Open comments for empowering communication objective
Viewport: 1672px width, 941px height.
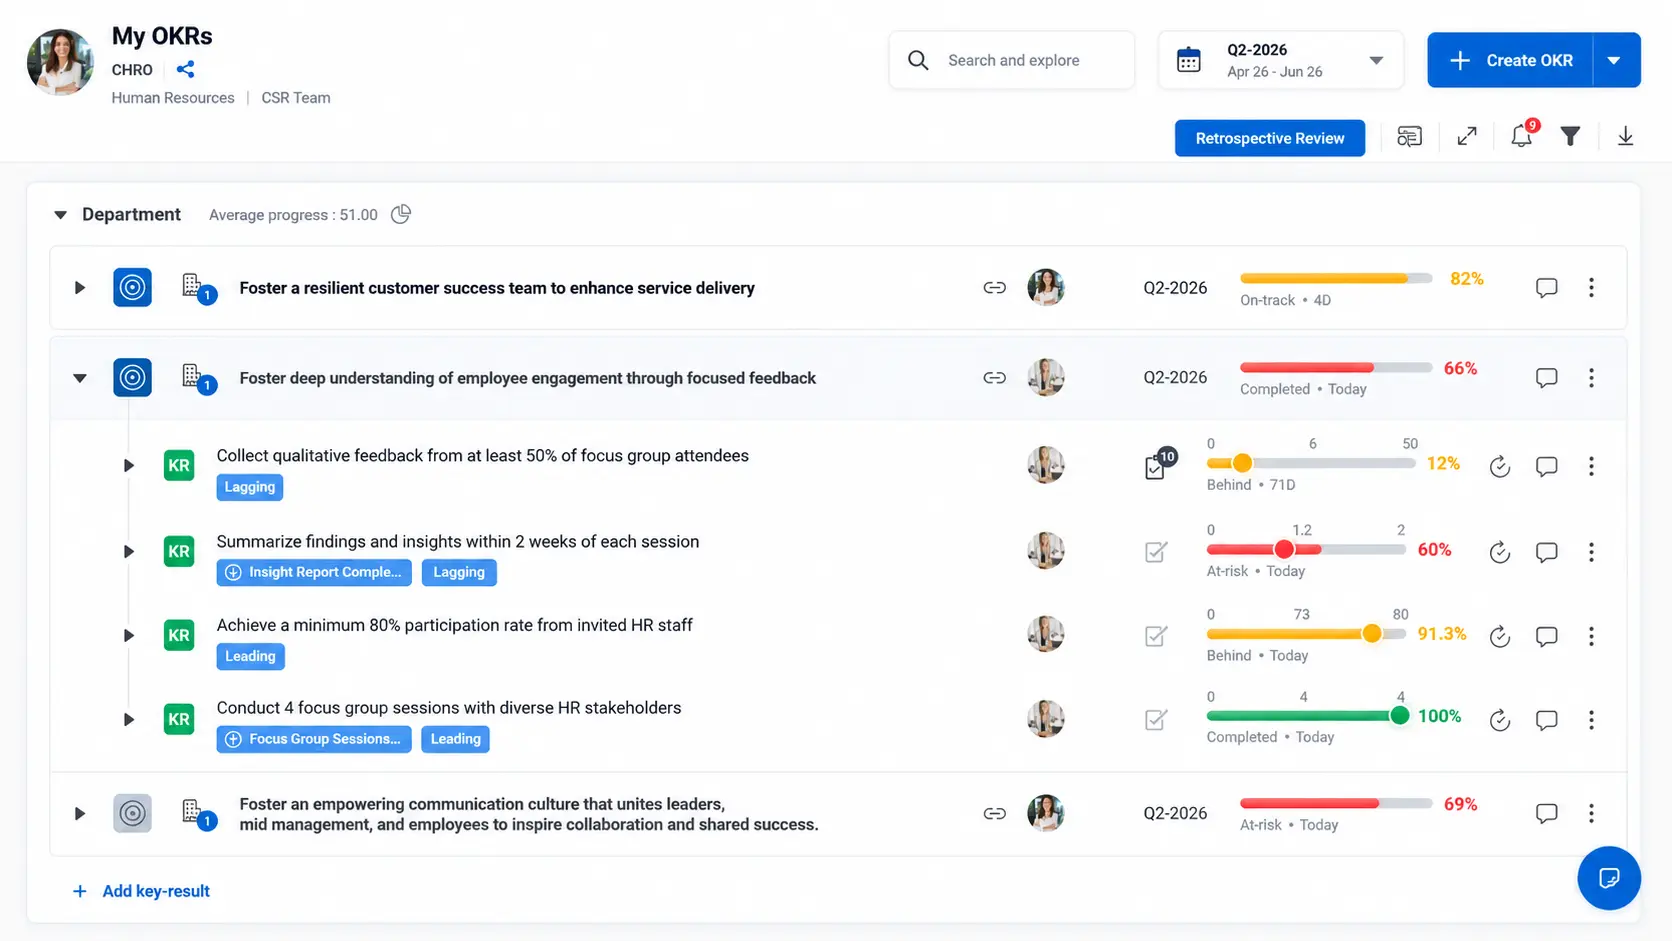click(x=1546, y=814)
